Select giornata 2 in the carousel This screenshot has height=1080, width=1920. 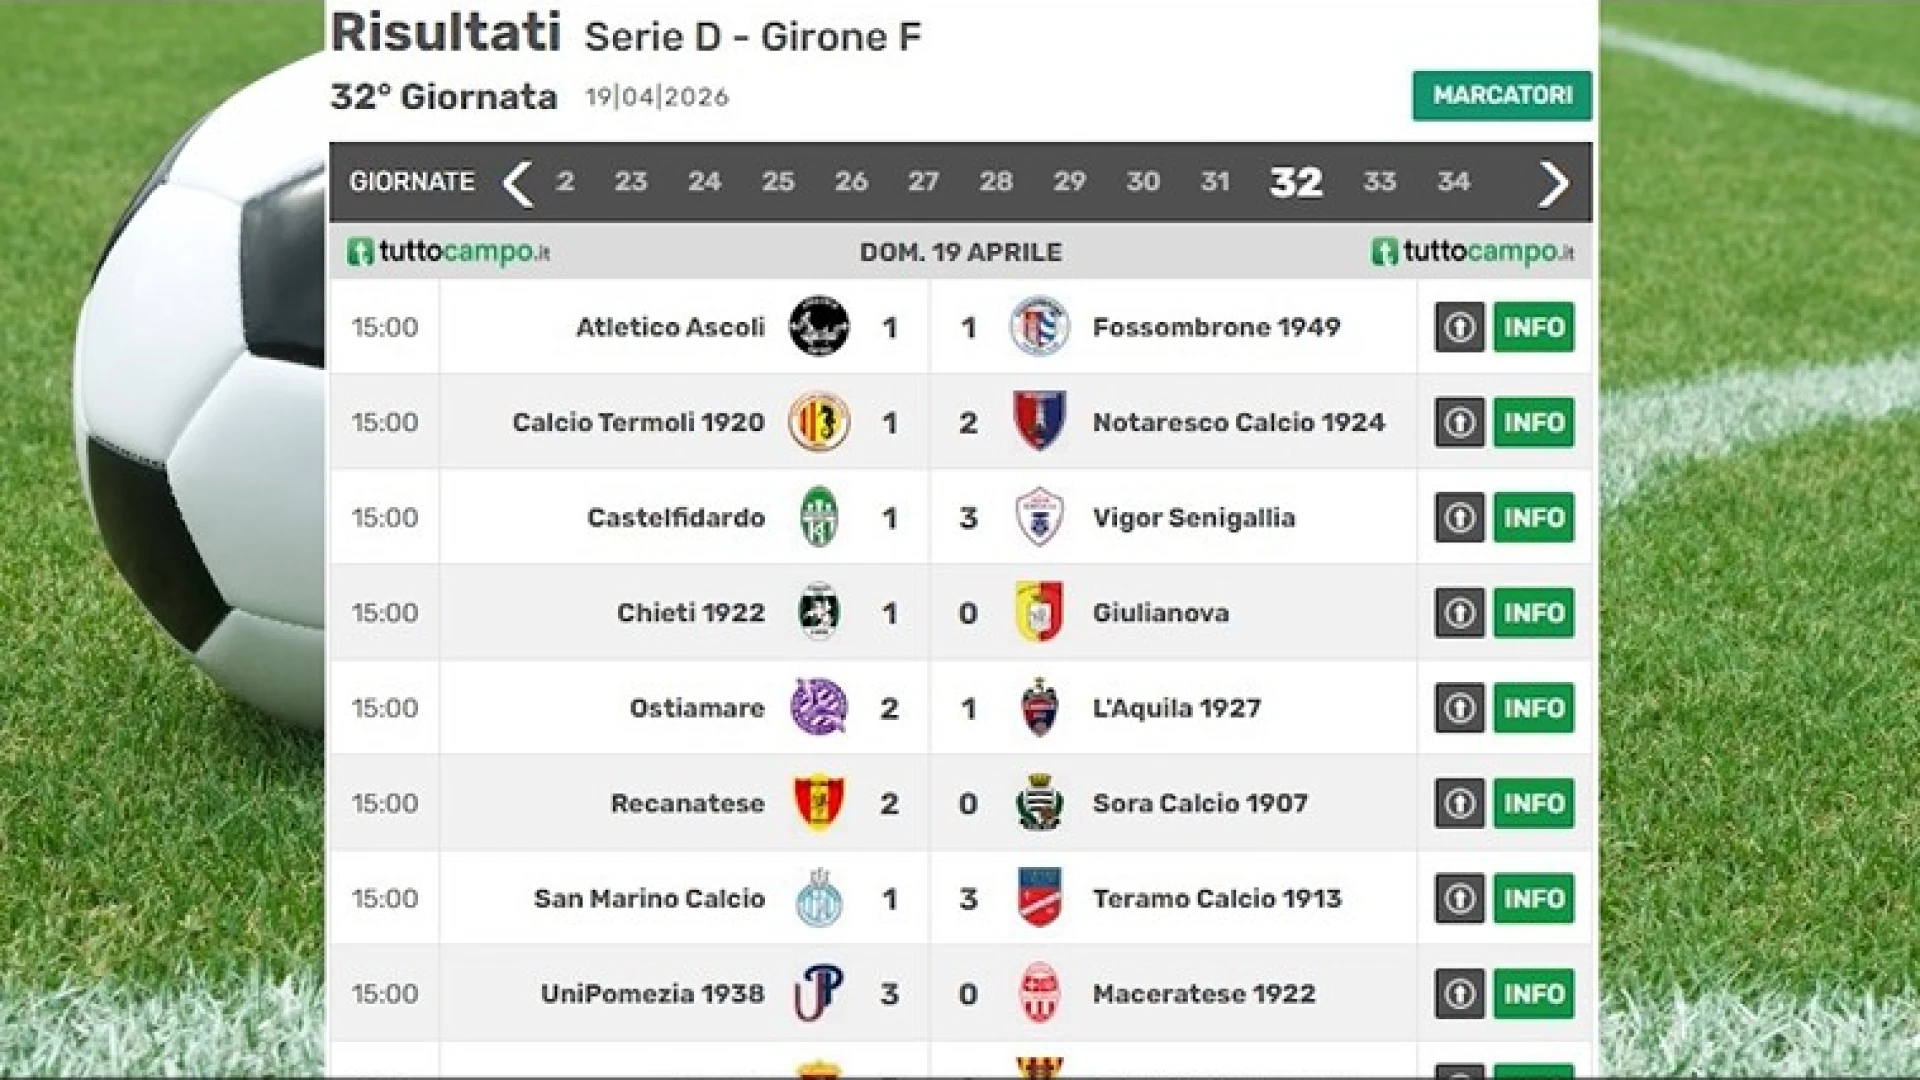pyautogui.click(x=566, y=182)
